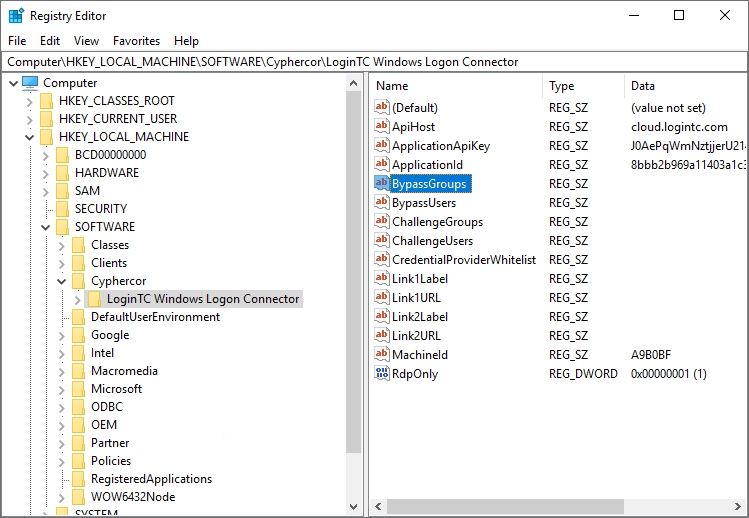The height and width of the screenshot is (518, 749).
Task: Sort values by Name column header
Action: pyautogui.click(x=456, y=86)
